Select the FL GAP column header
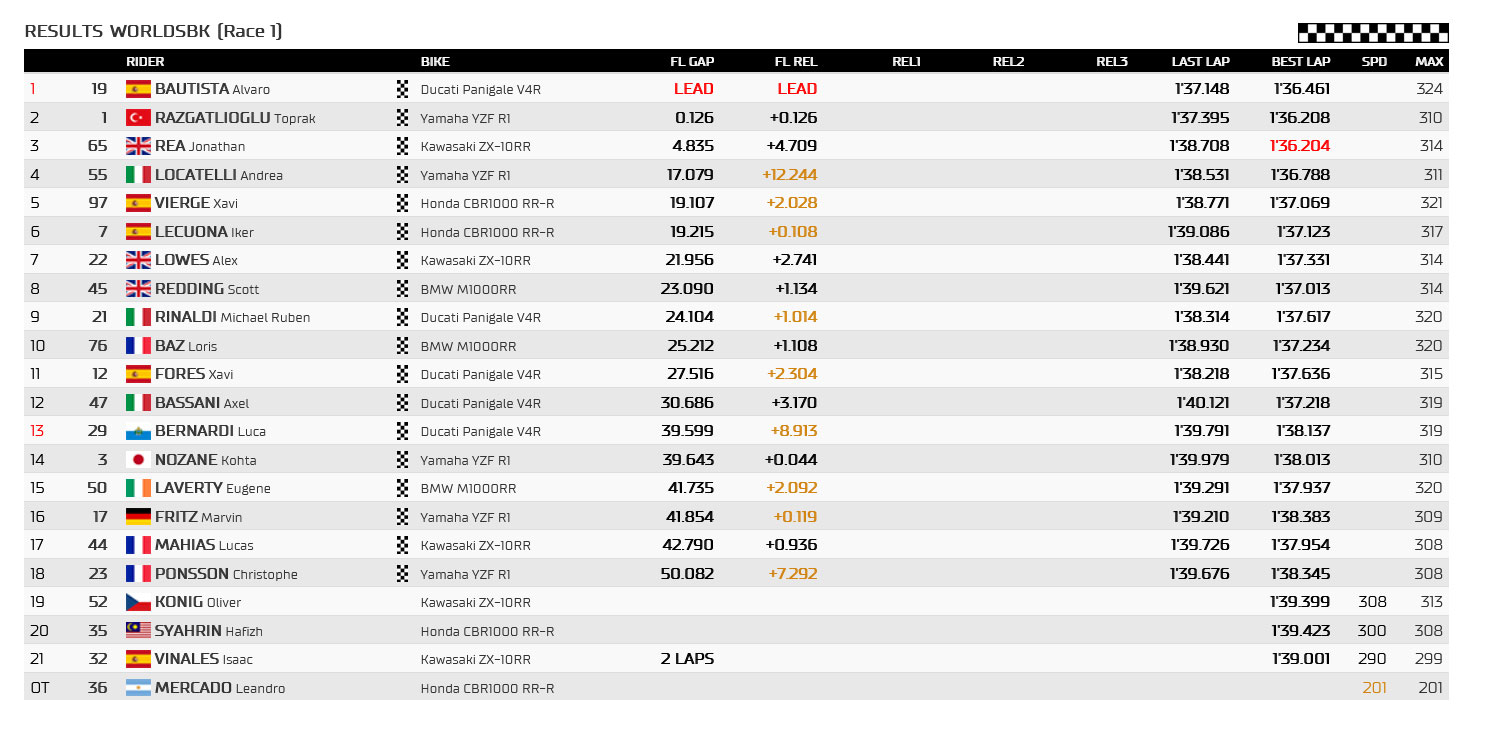 [692, 62]
